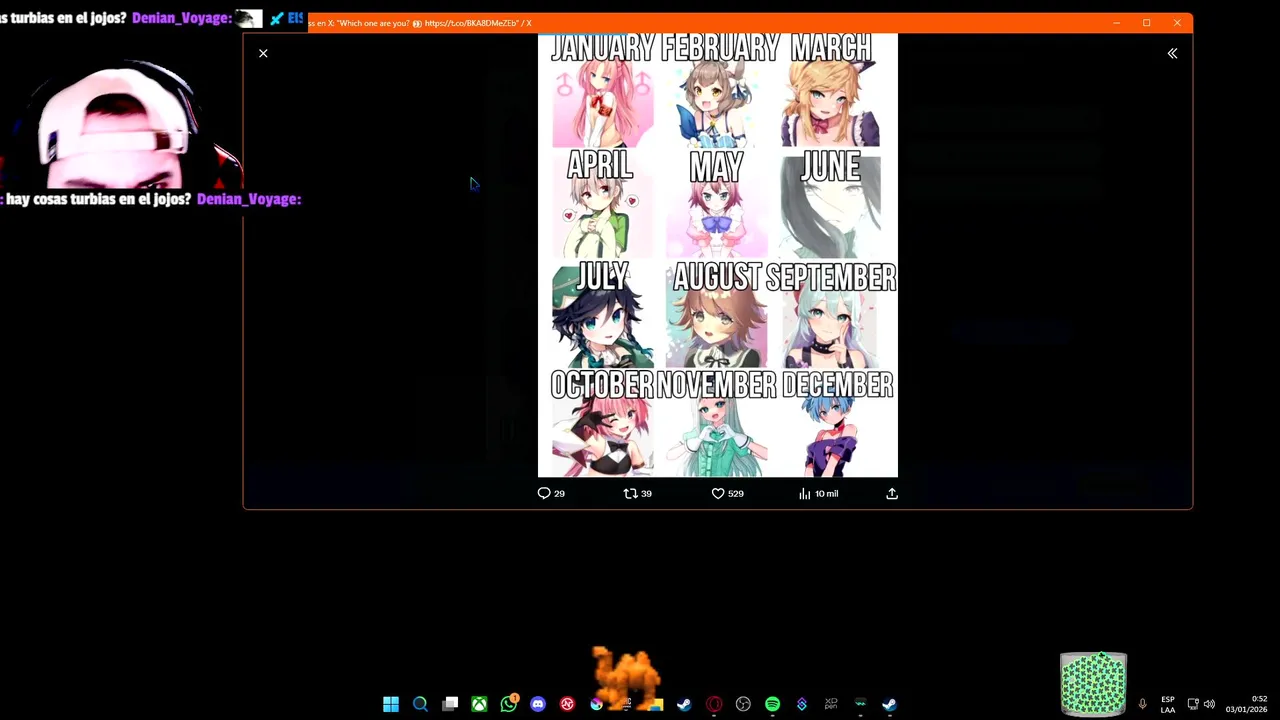This screenshot has width=1280, height=720.
Task: Minimize the orange X browser window
Action: 1116,23
